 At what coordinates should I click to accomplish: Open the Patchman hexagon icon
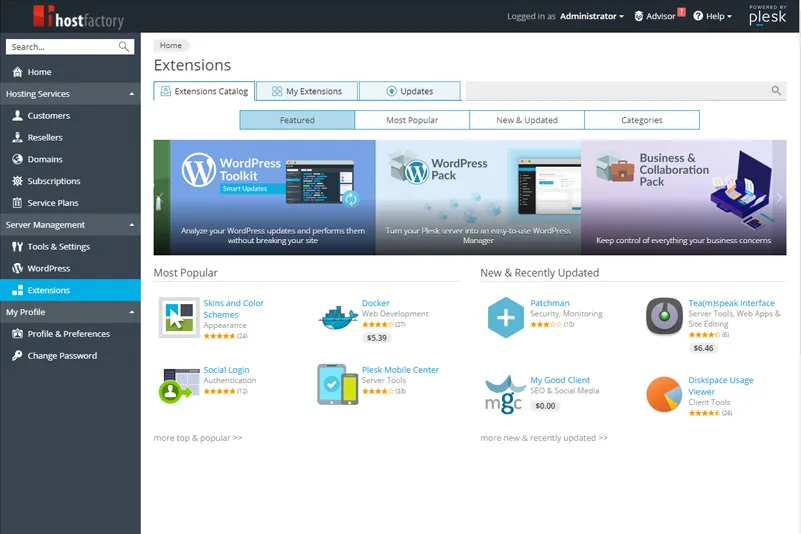[506, 317]
